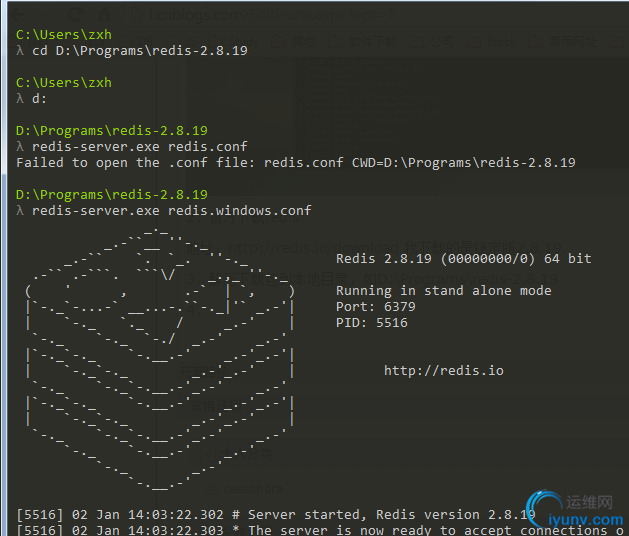The width and height of the screenshot is (629, 536).
Task: Click the http://redis.io URL text
Action: coord(444,371)
